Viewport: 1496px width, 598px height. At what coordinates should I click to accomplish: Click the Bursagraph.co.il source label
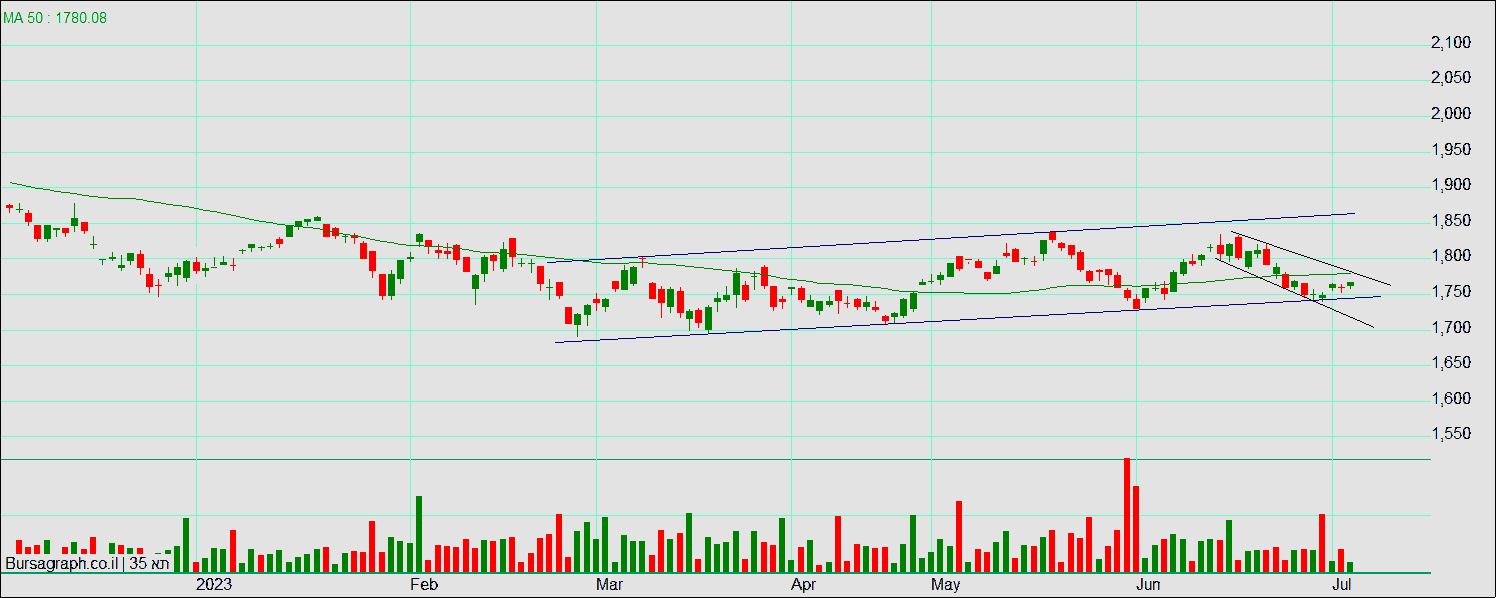62,564
